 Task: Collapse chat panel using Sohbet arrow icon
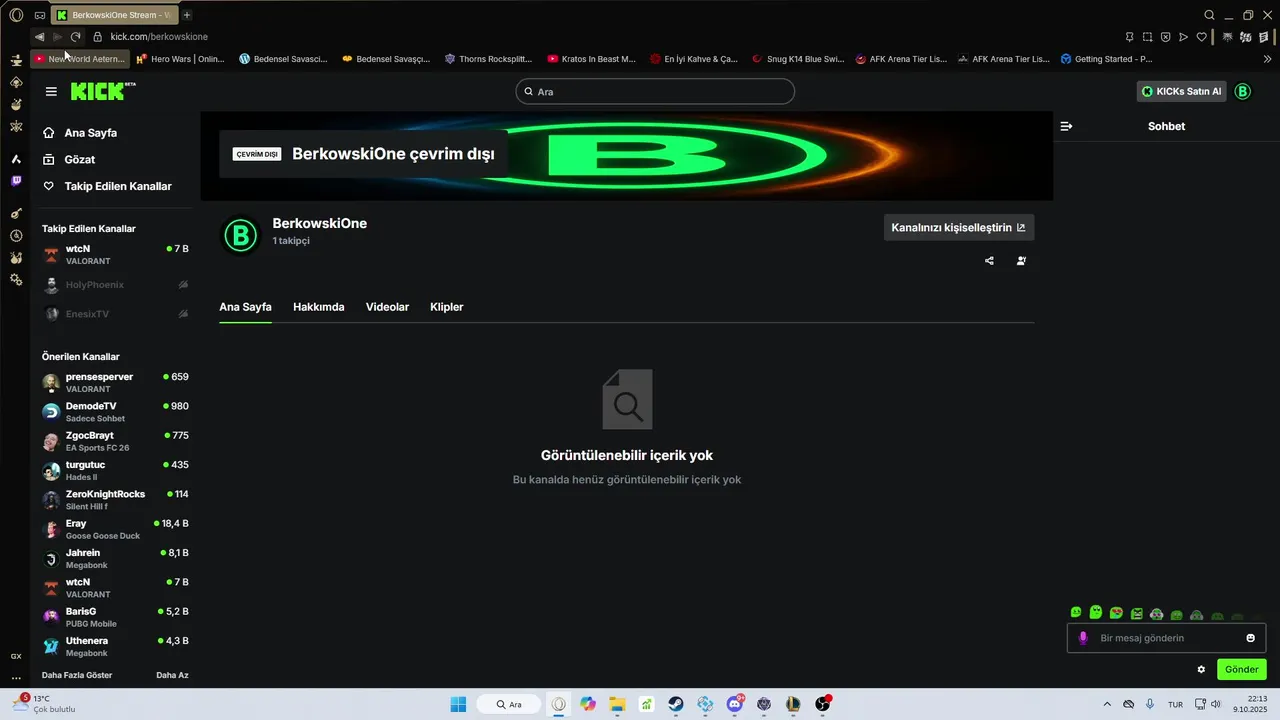(1066, 126)
